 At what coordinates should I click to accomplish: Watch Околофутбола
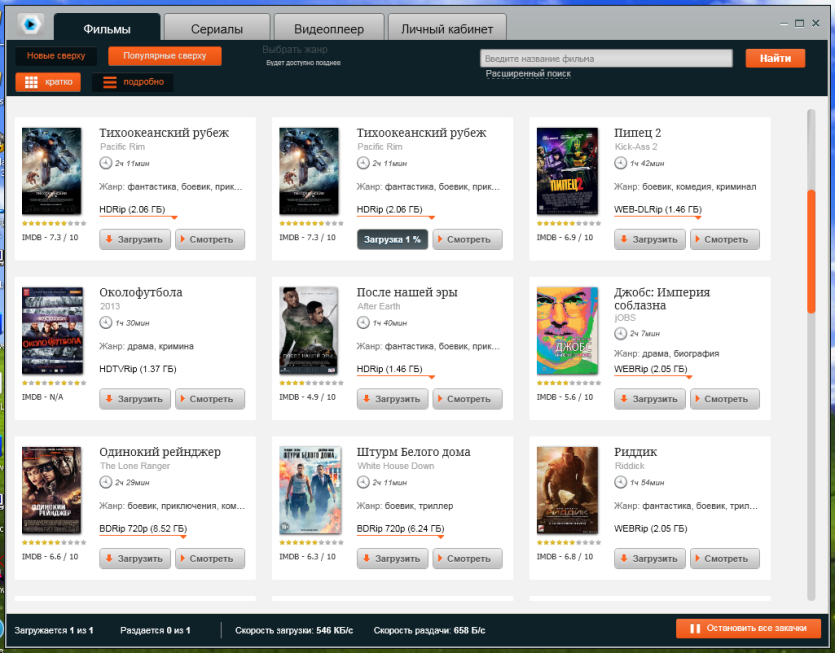(210, 398)
